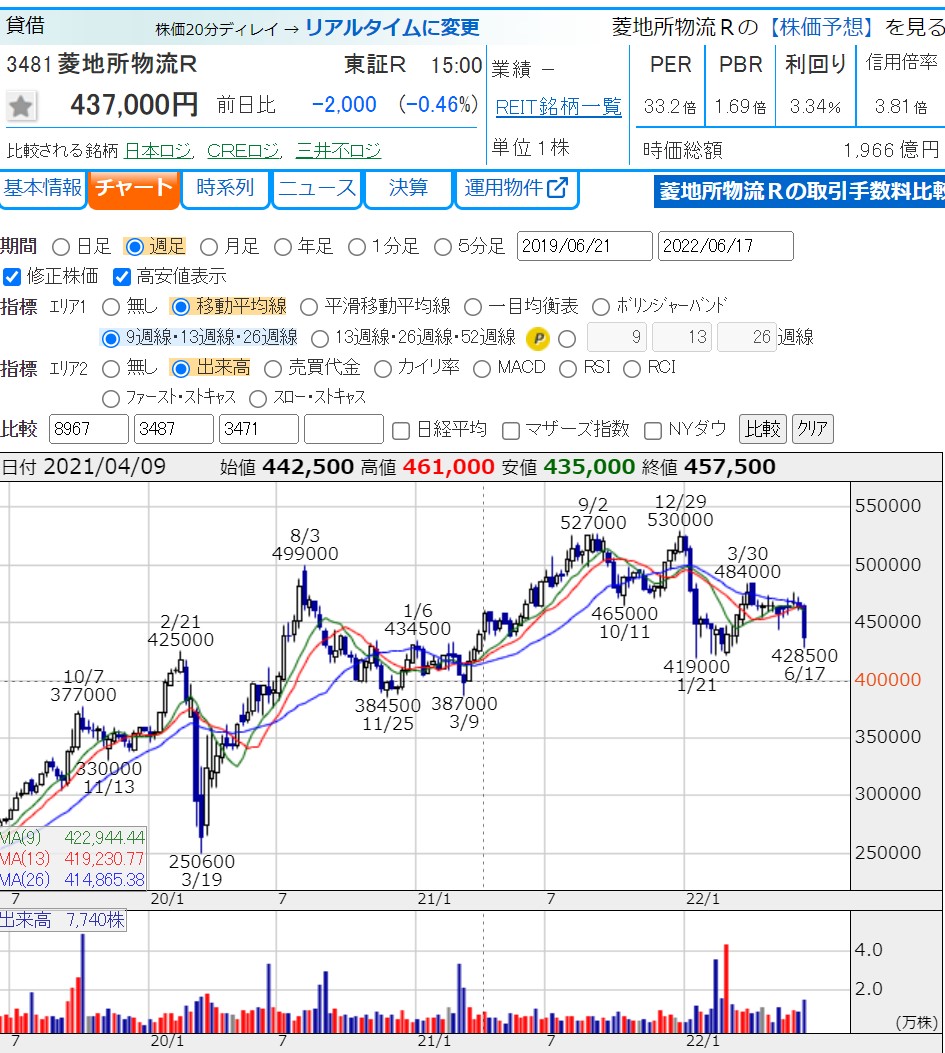
Task: Click the yellow P premium icon
Action: [538, 338]
